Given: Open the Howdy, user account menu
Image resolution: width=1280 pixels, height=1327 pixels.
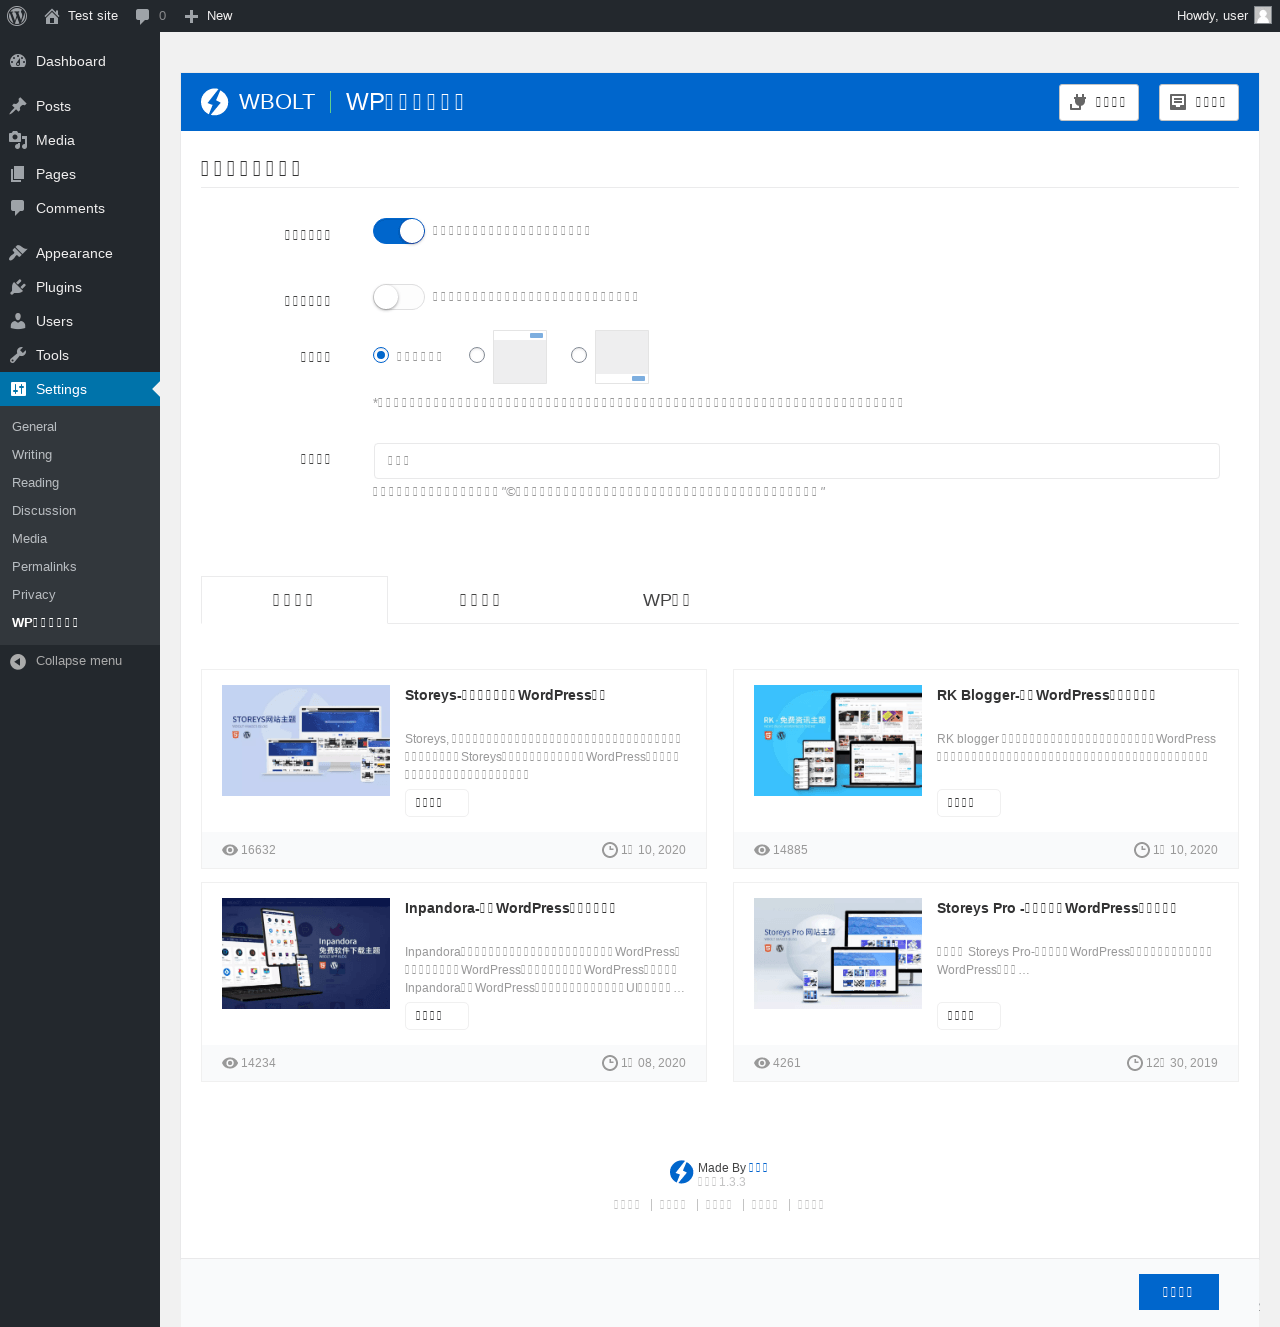Looking at the screenshot, I should pyautogui.click(x=1224, y=16).
